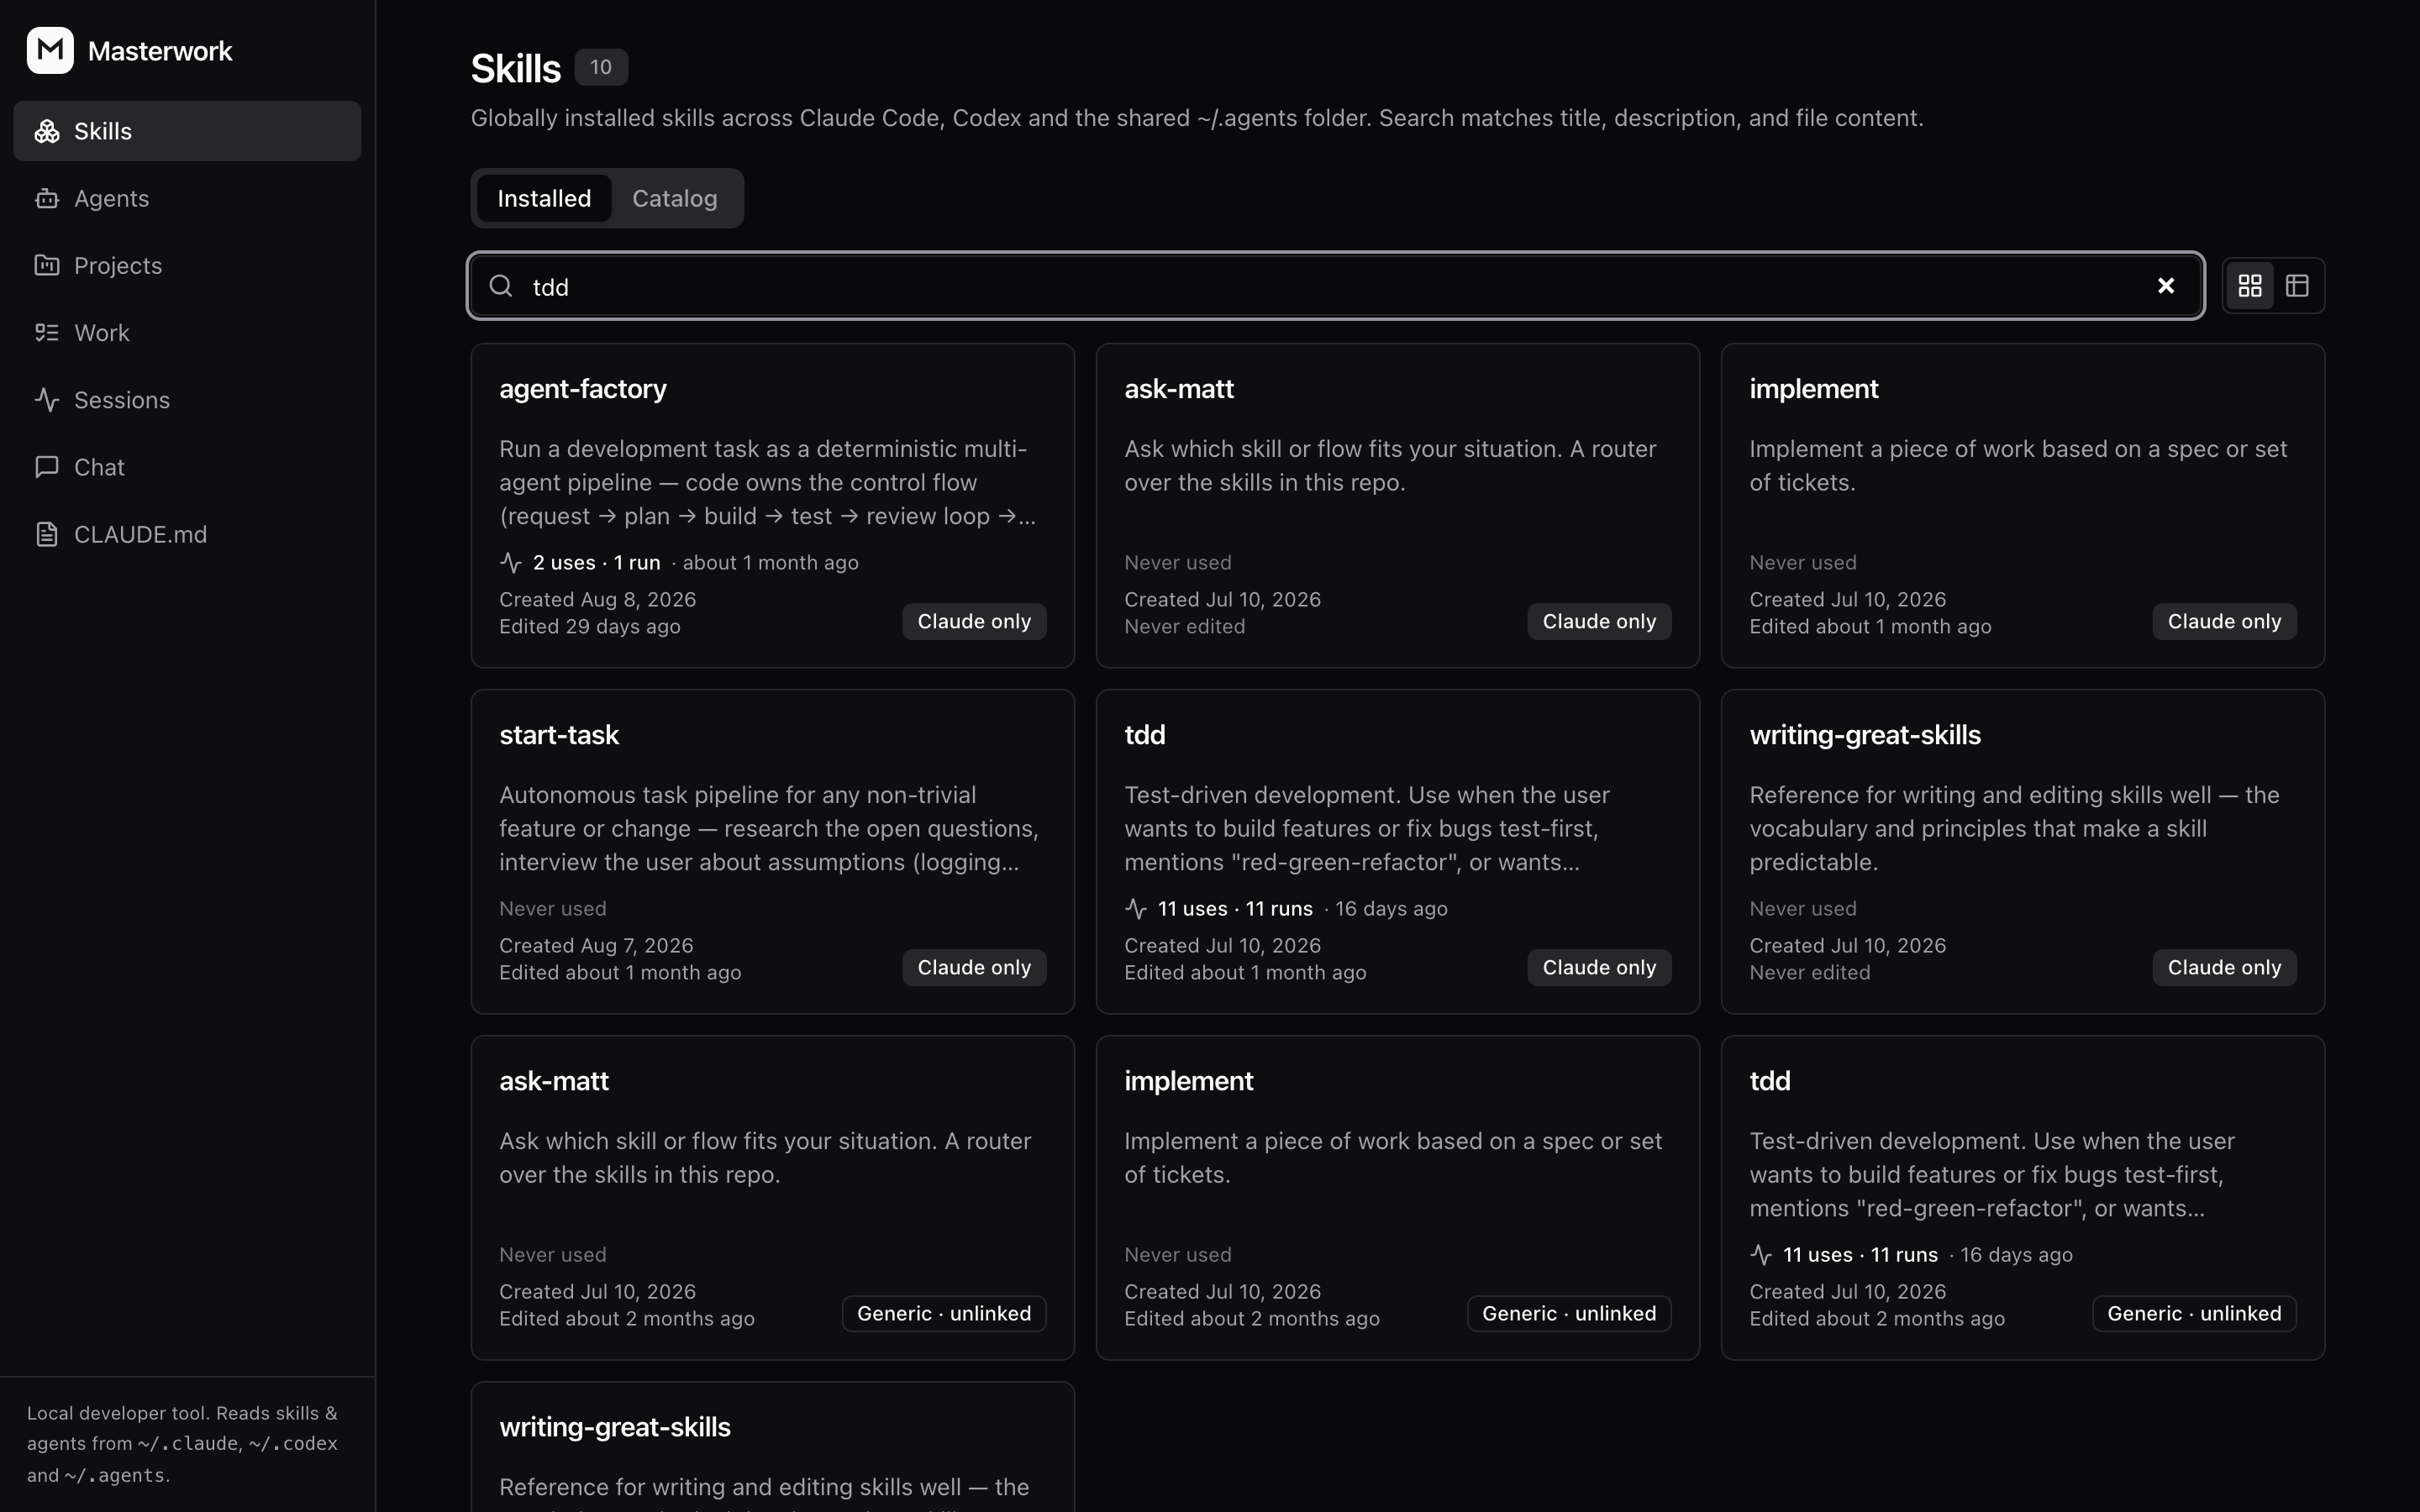Click "Edited 29 days ago" text
Image resolution: width=2420 pixels, height=1512 pixels.
pos(590,626)
